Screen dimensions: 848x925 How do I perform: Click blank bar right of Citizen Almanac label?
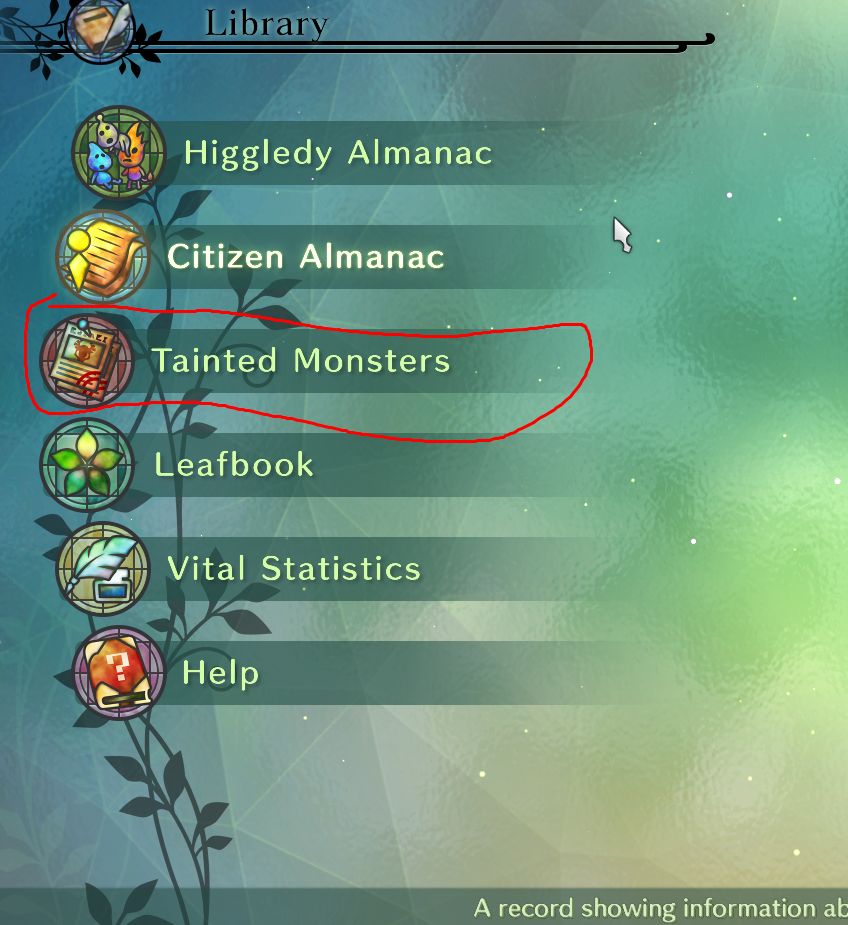(x=519, y=257)
